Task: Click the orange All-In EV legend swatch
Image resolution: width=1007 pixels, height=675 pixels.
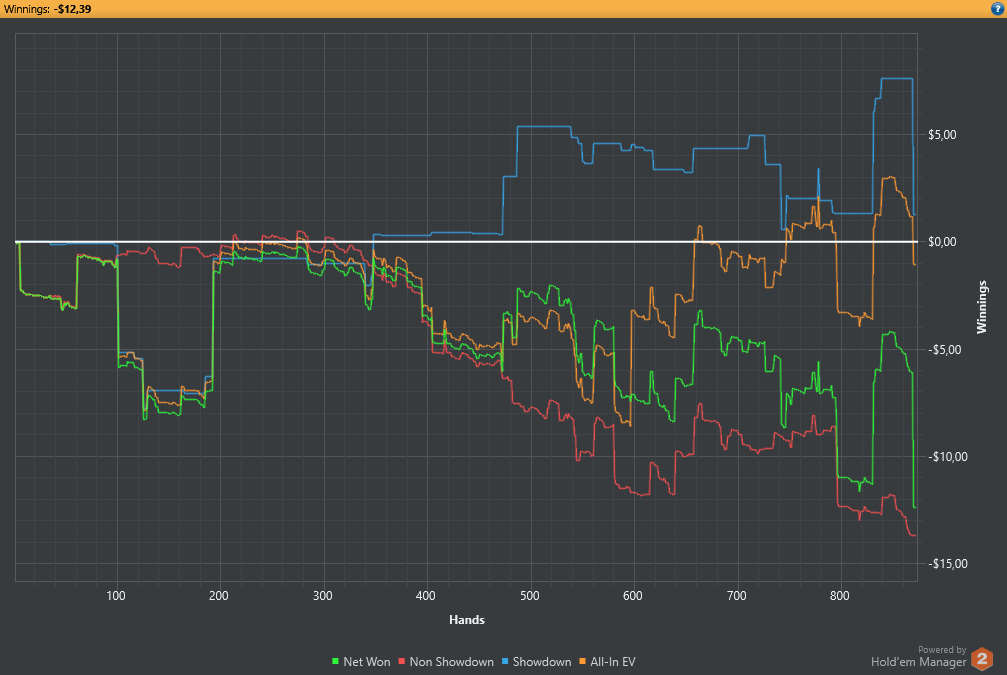Action: click(582, 662)
